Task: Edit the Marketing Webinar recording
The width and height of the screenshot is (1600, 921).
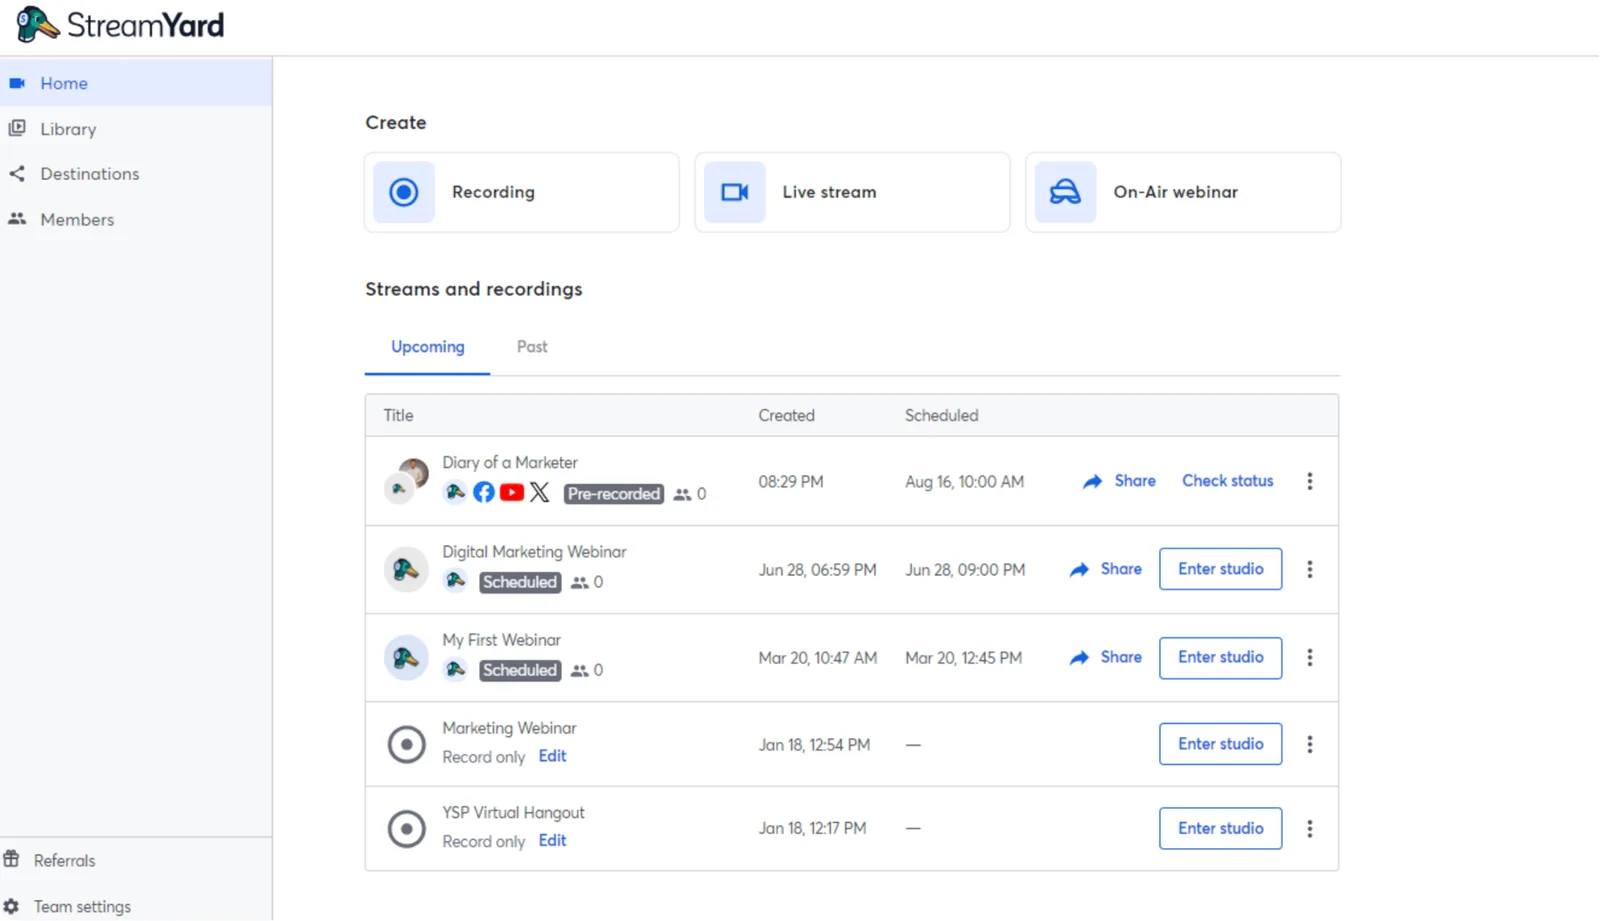Action: pos(552,757)
